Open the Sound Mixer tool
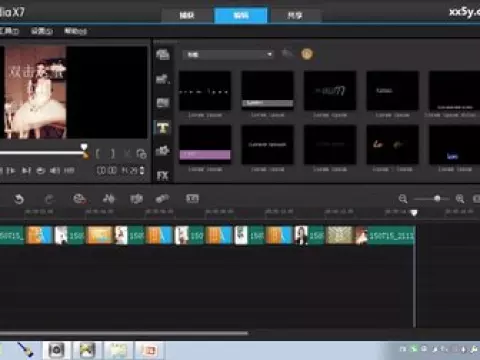 109,199
